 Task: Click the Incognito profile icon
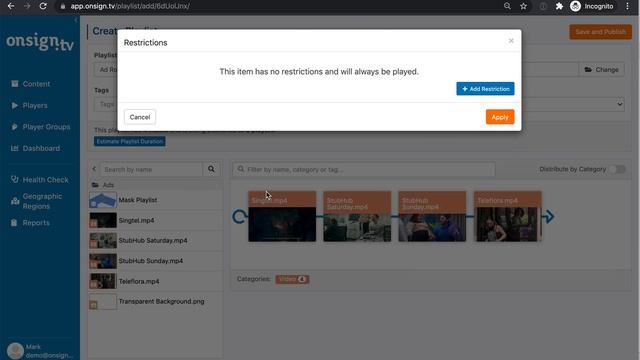(576, 6)
